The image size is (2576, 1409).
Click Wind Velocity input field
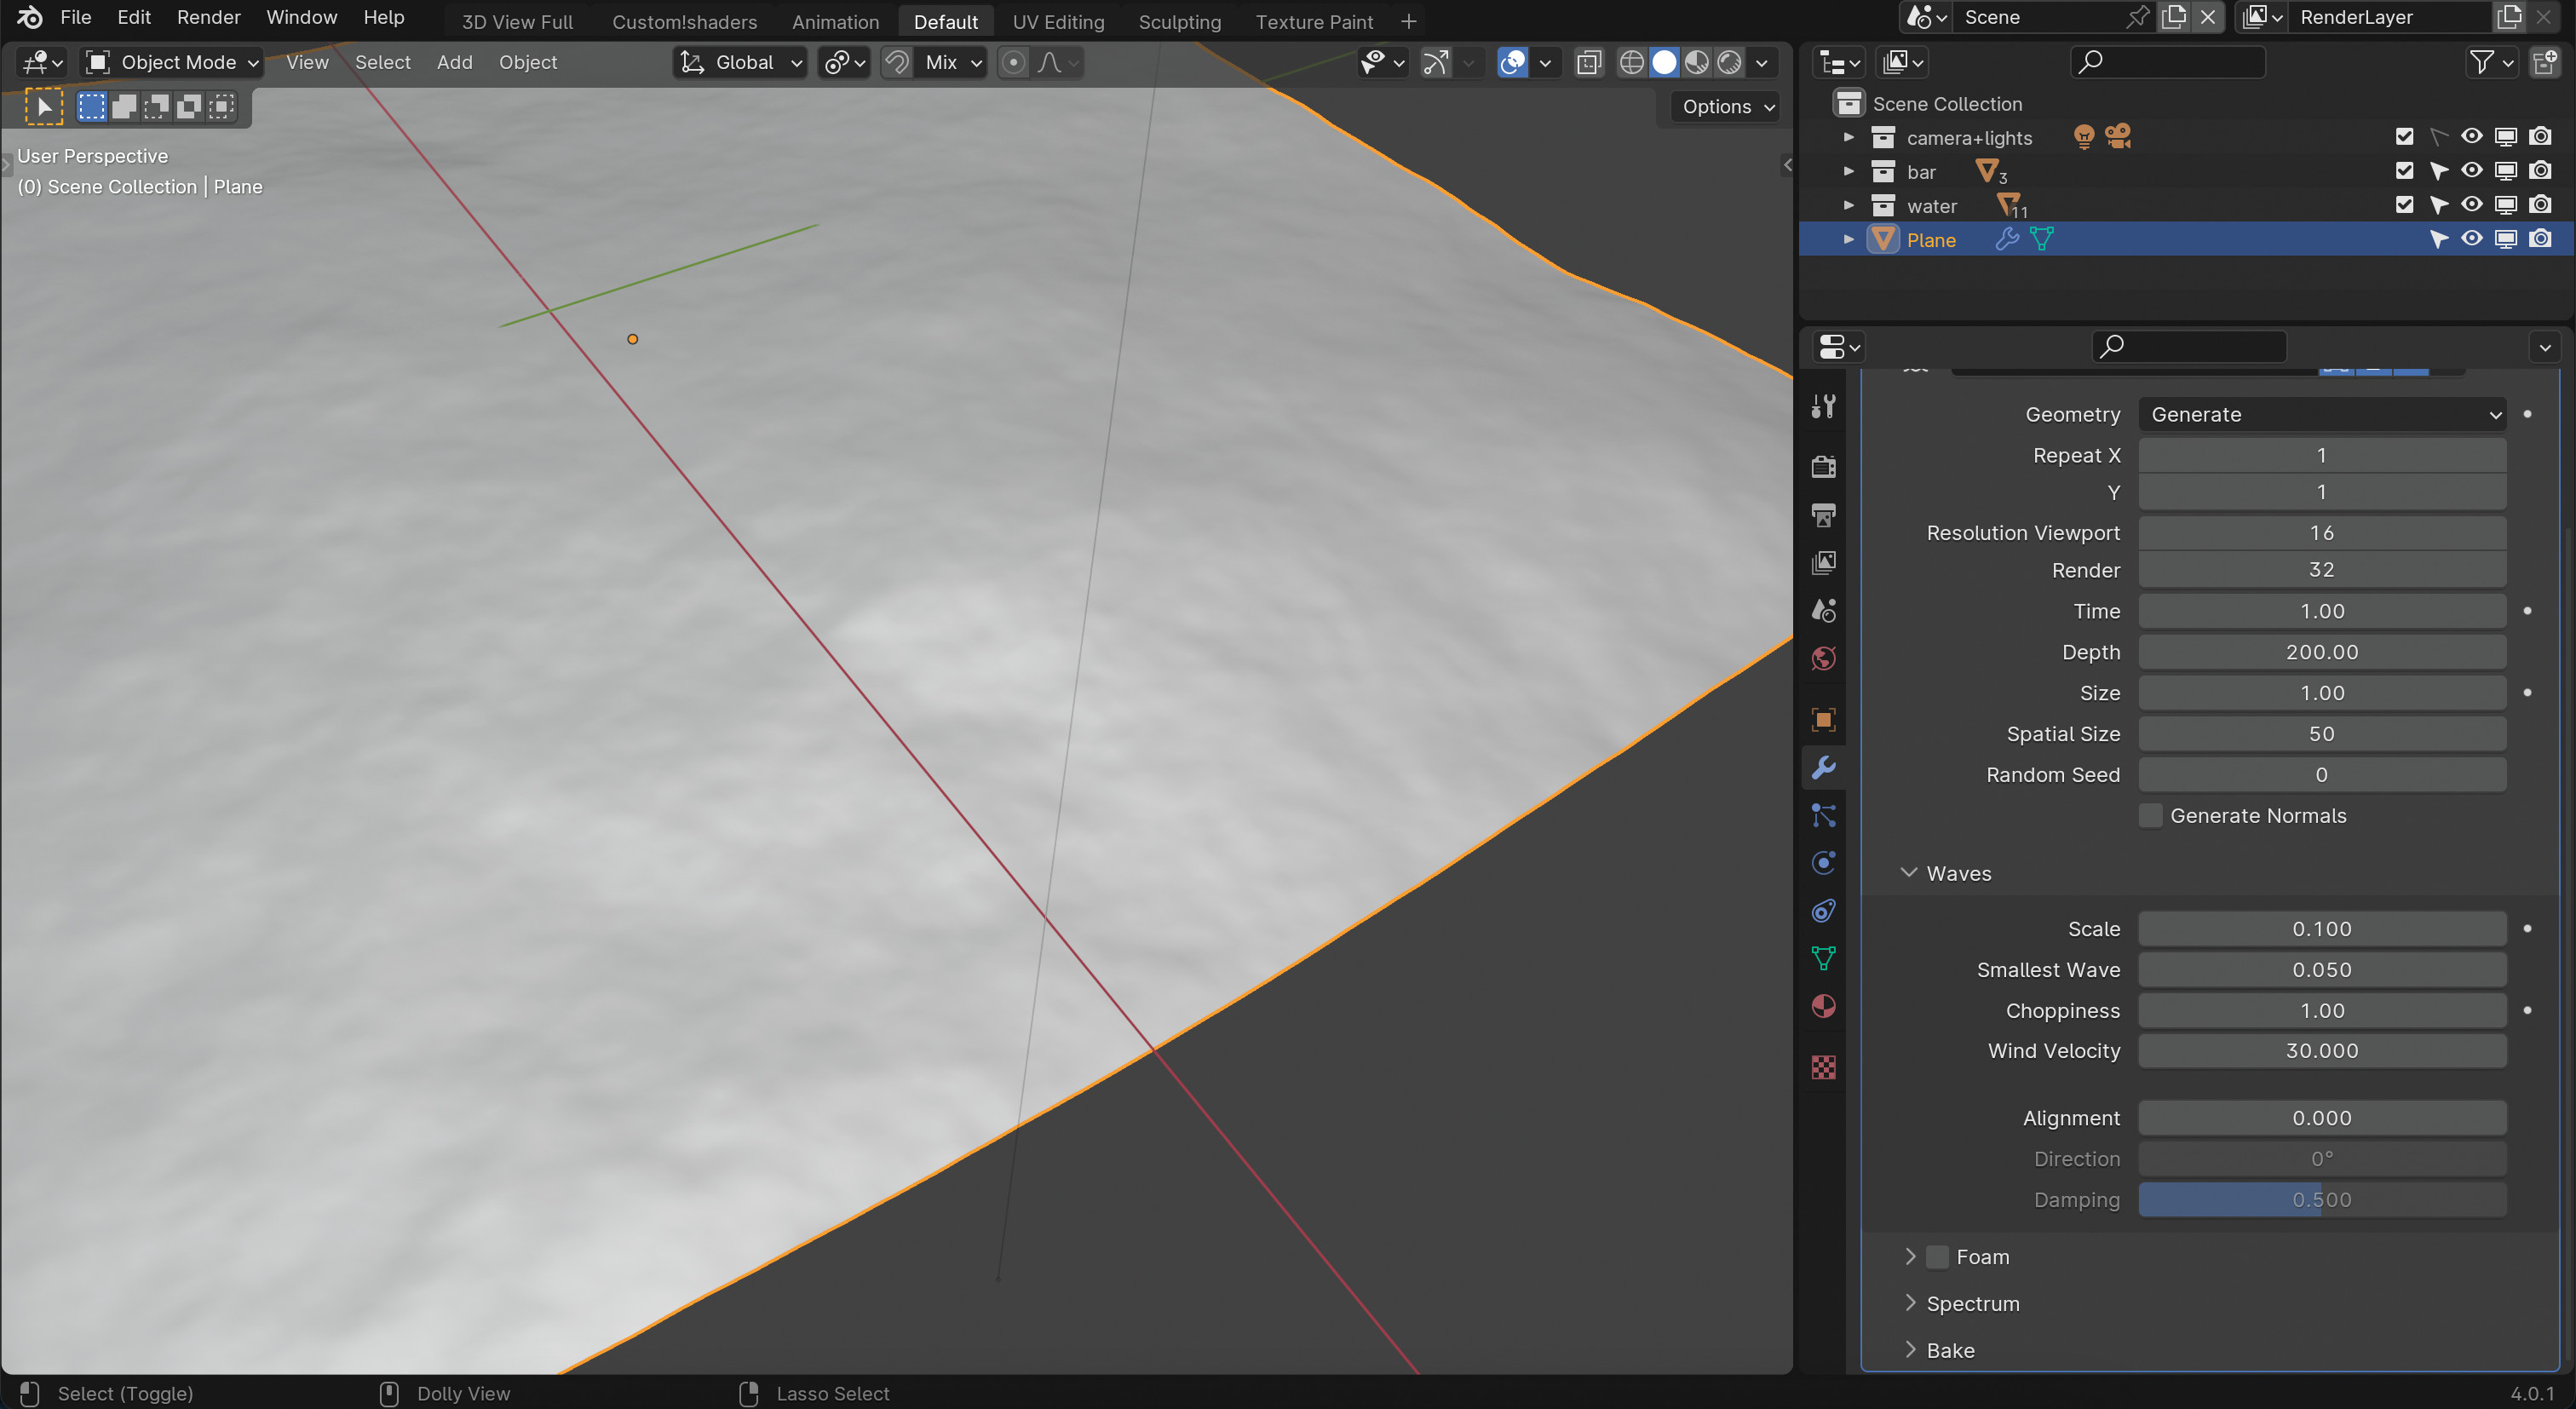[2321, 1050]
